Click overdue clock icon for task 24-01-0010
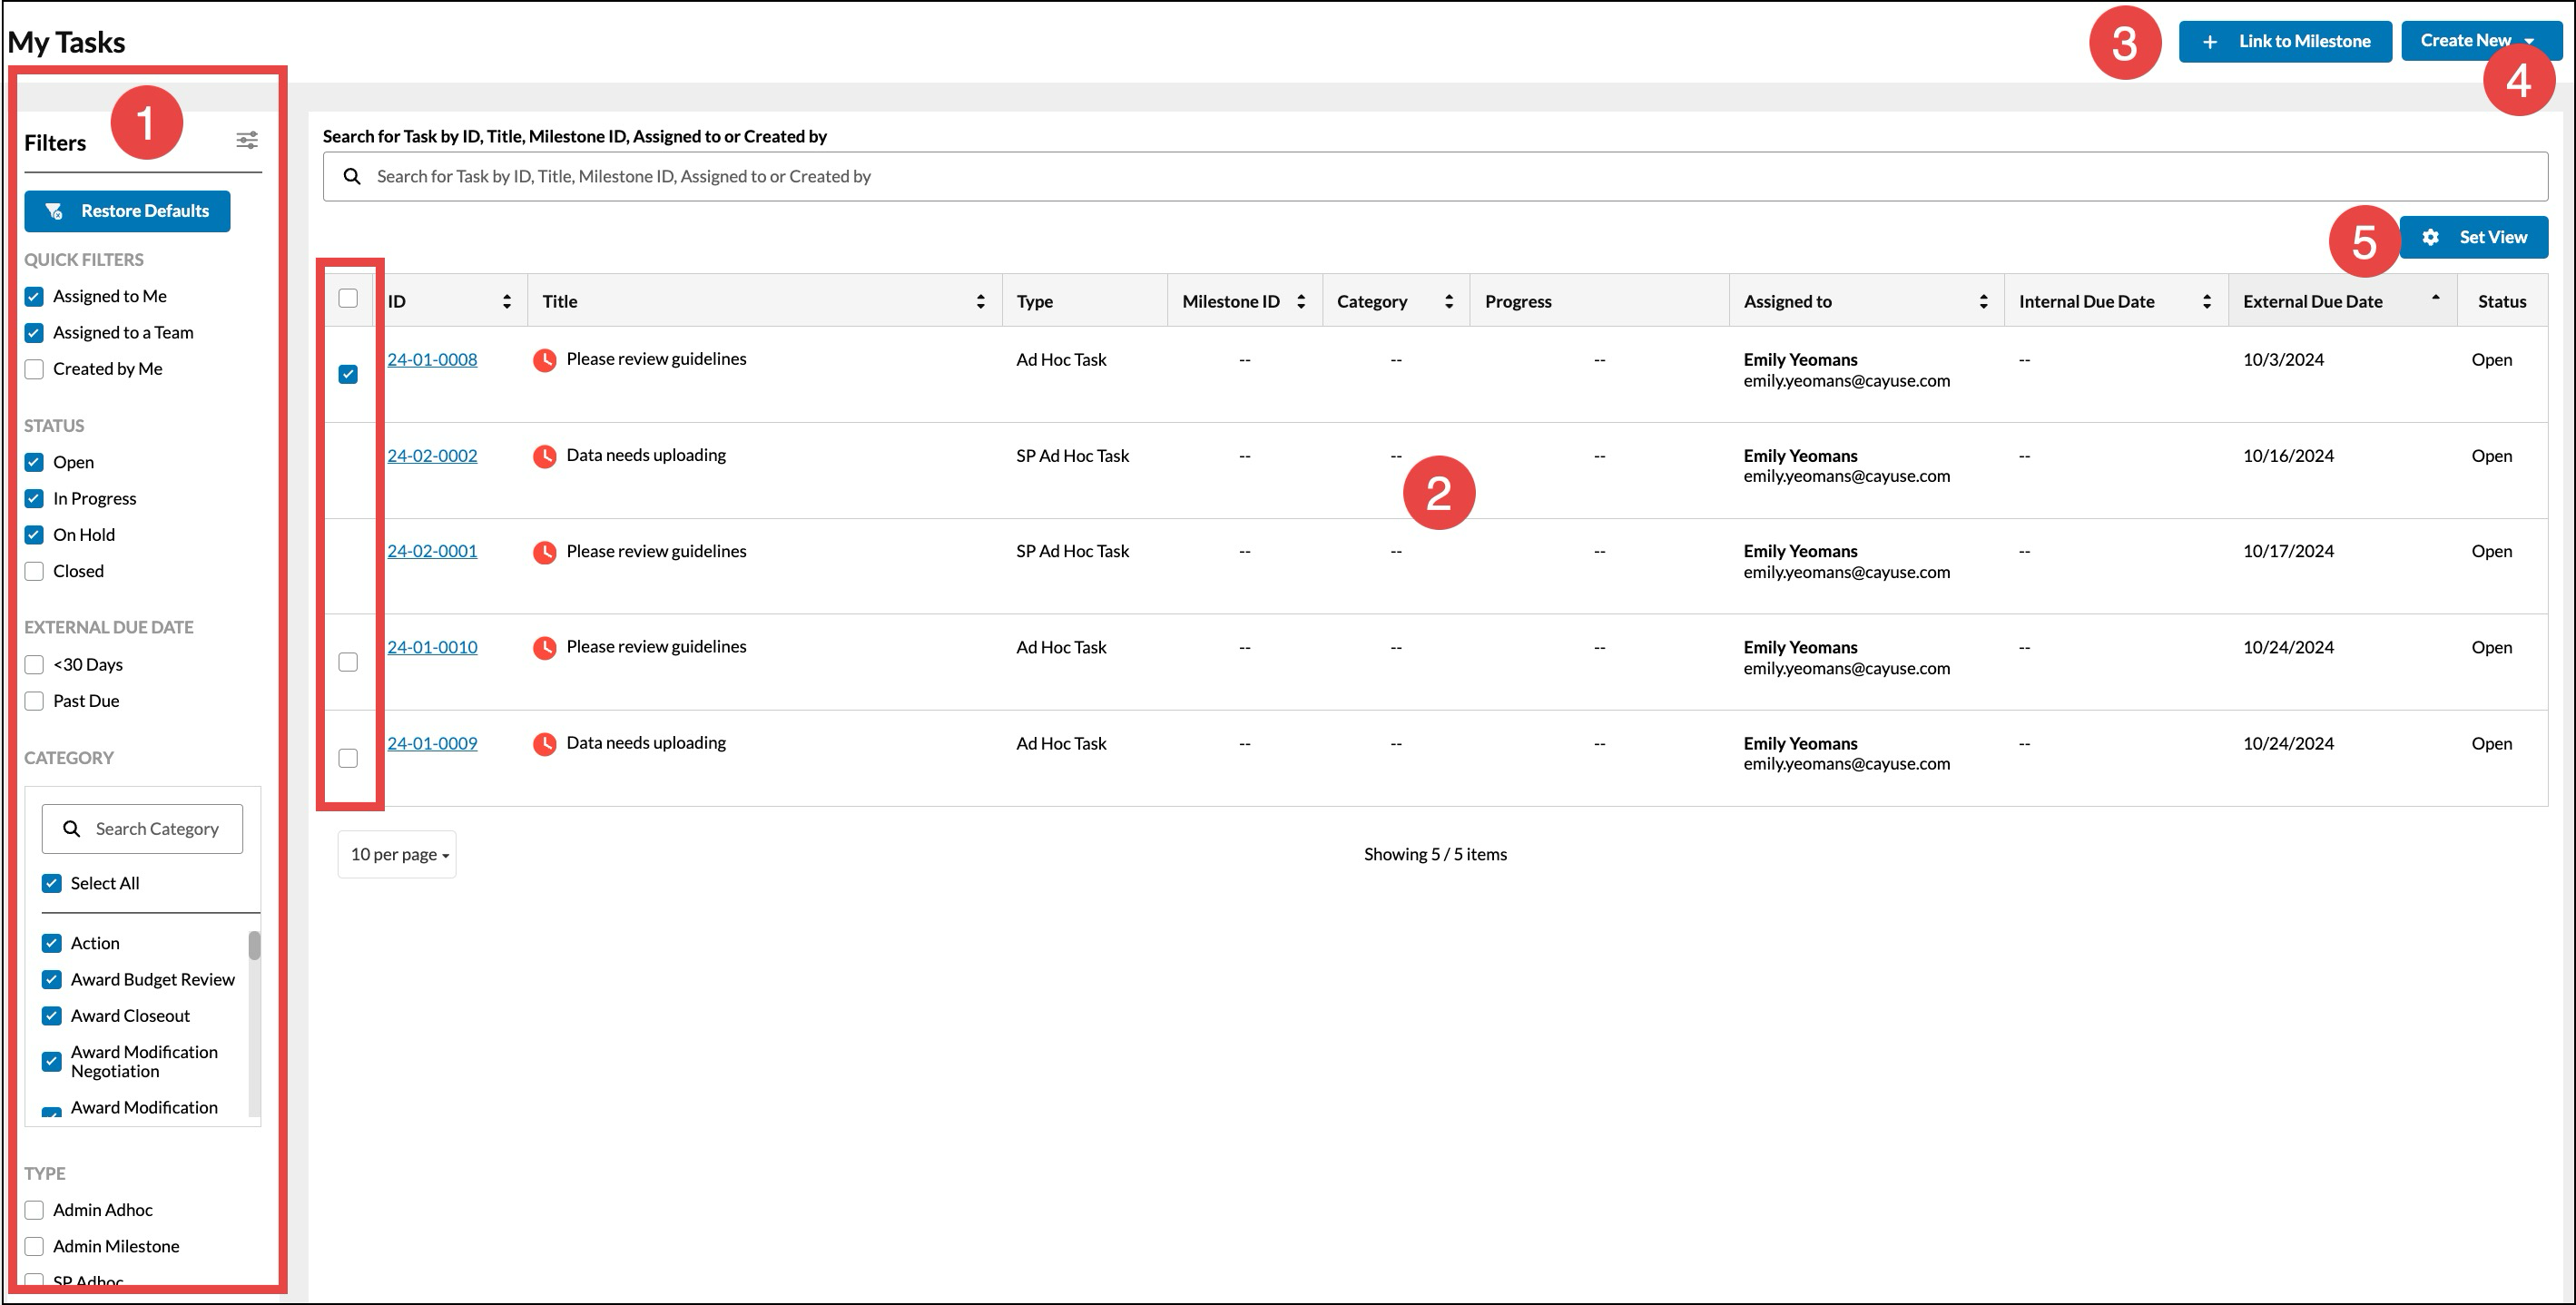Viewport: 2576px width, 1305px height. [x=544, y=648]
